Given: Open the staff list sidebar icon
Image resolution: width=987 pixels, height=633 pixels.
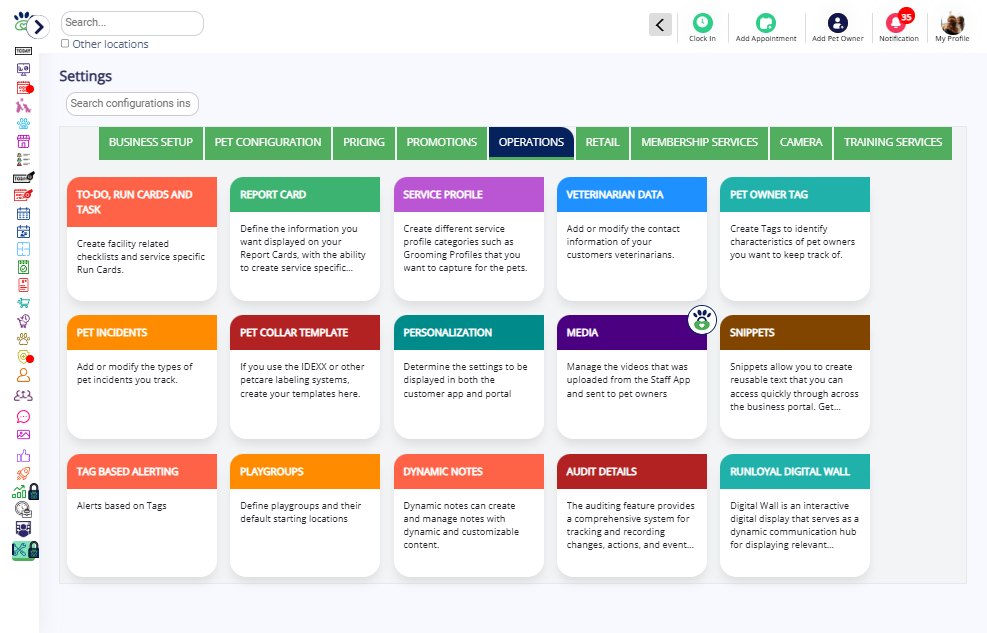Looking at the screenshot, I should point(23,160).
